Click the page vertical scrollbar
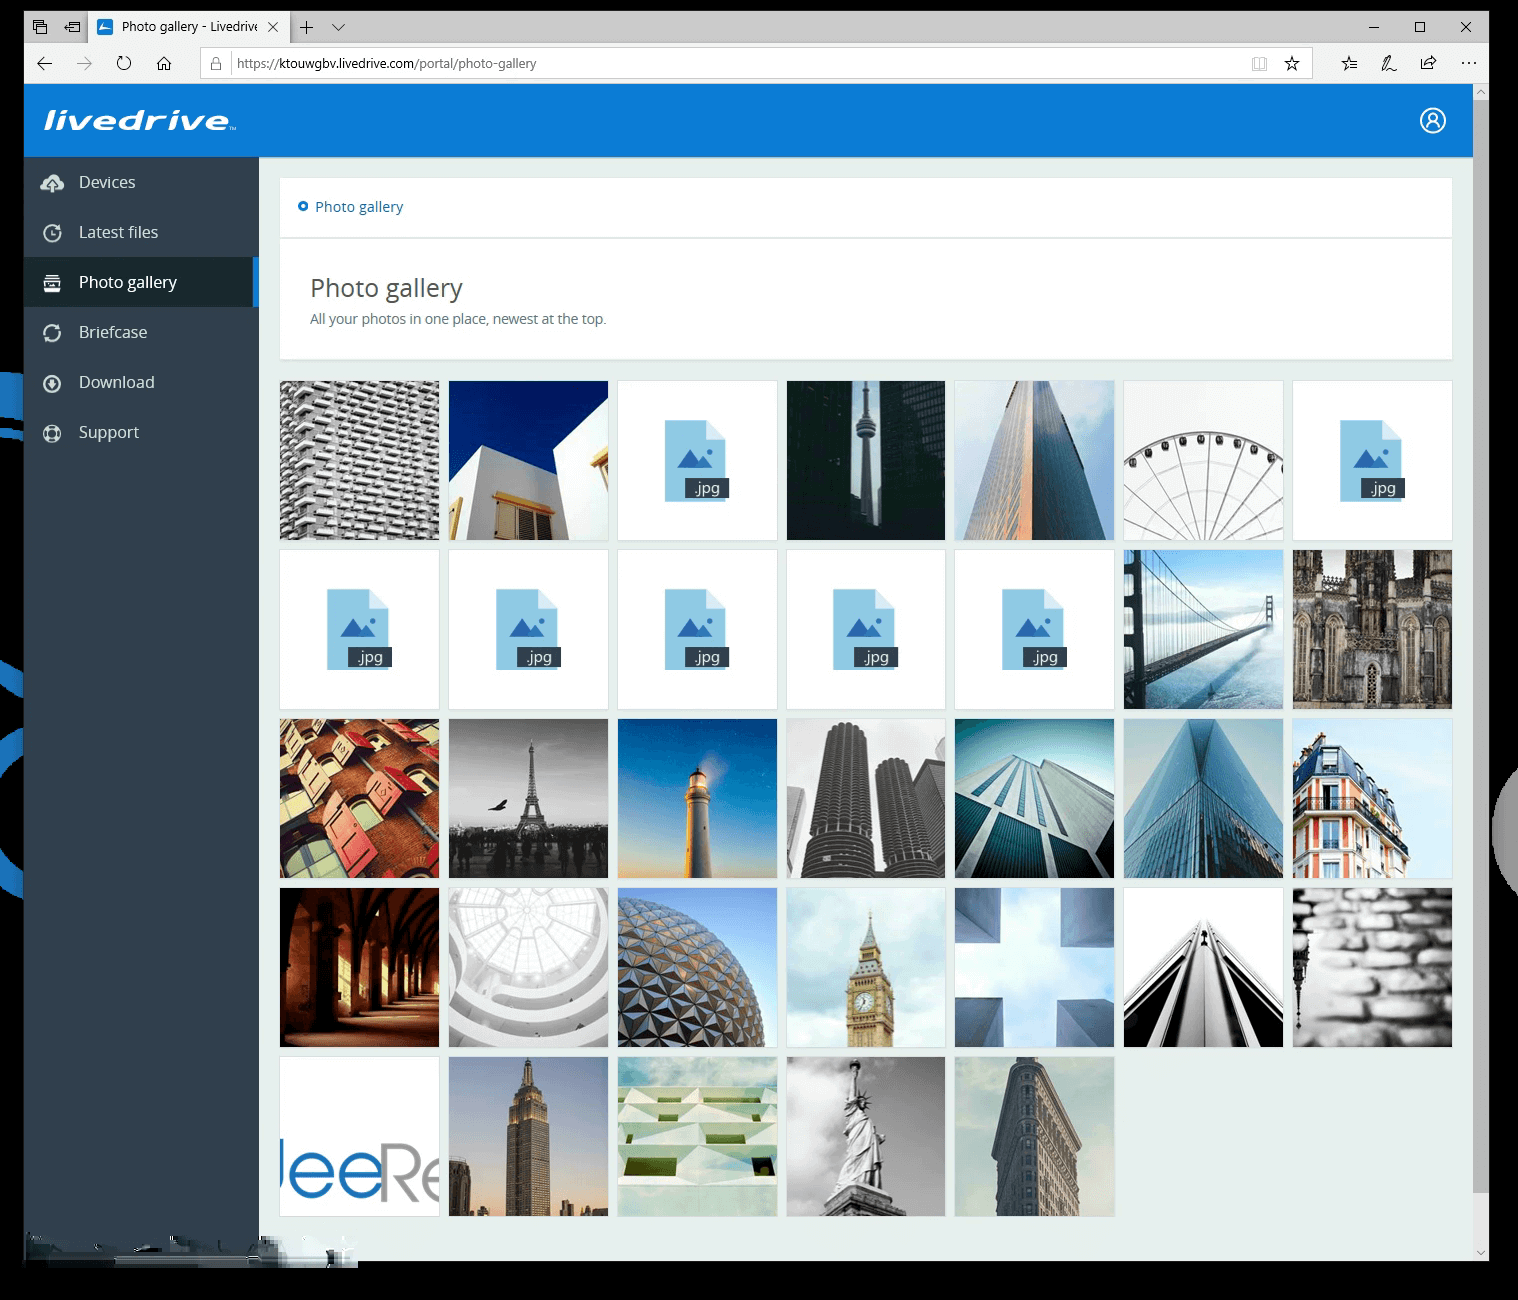This screenshot has height=1300, width=1518. click(1480, 640)
